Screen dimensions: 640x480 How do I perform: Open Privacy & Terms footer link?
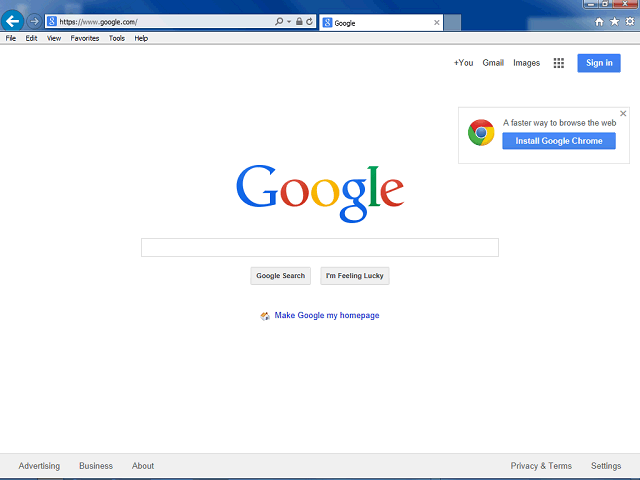541,466
